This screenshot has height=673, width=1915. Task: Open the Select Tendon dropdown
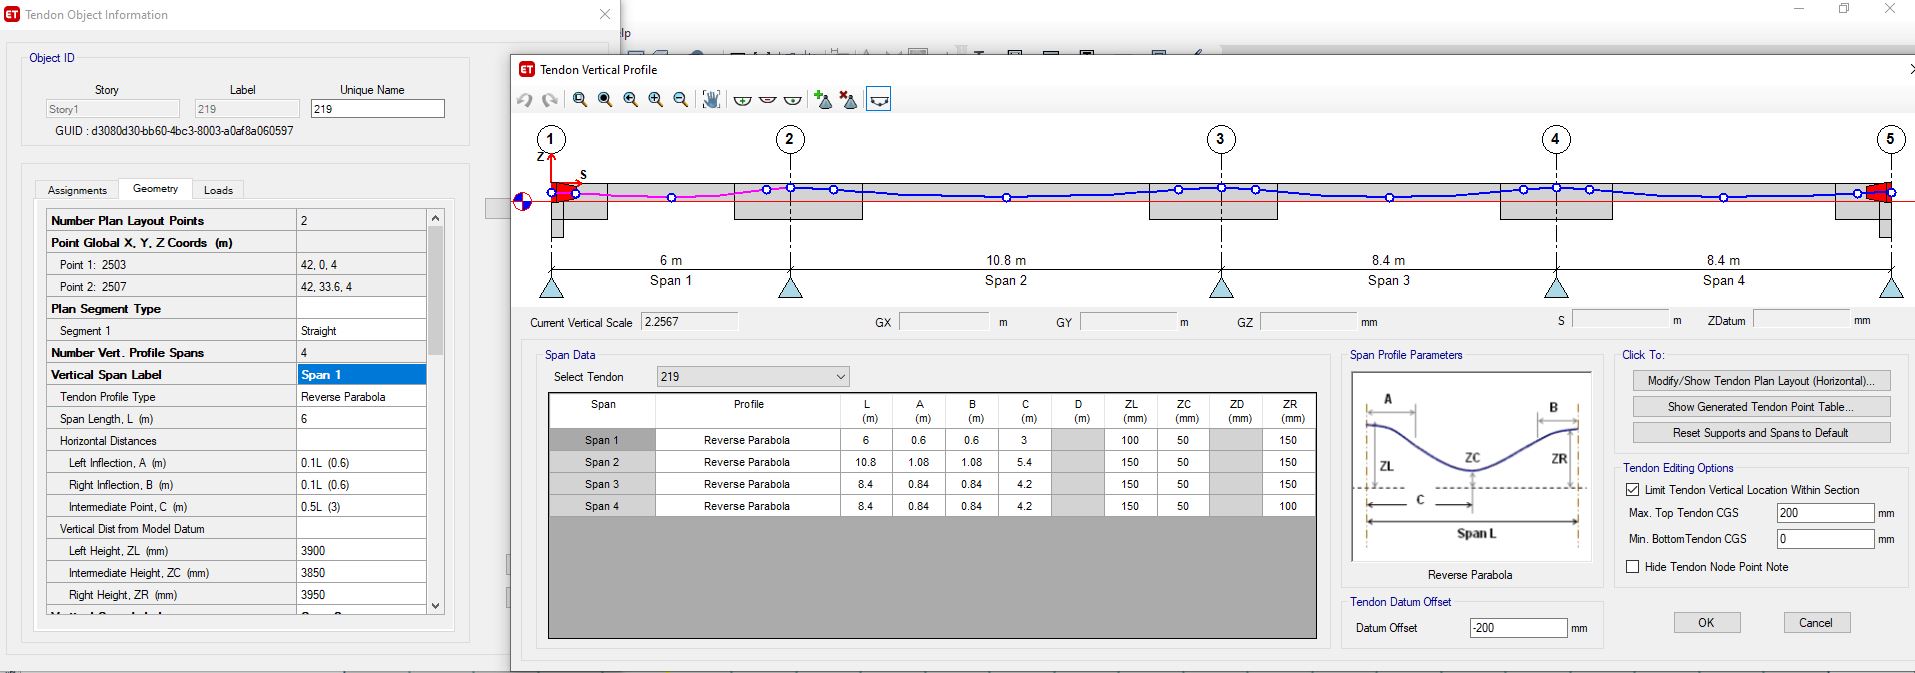tap(753, 377)
